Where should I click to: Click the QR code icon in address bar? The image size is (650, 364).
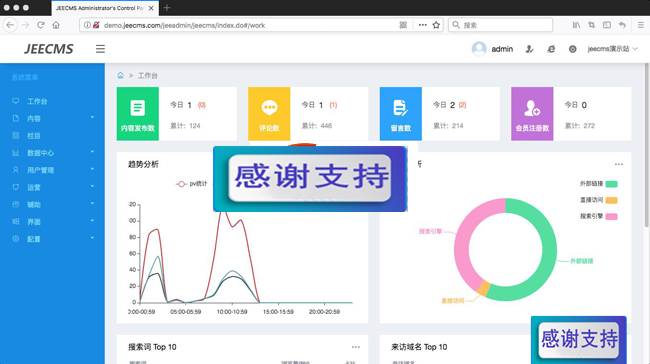click(x=403, y=25)
